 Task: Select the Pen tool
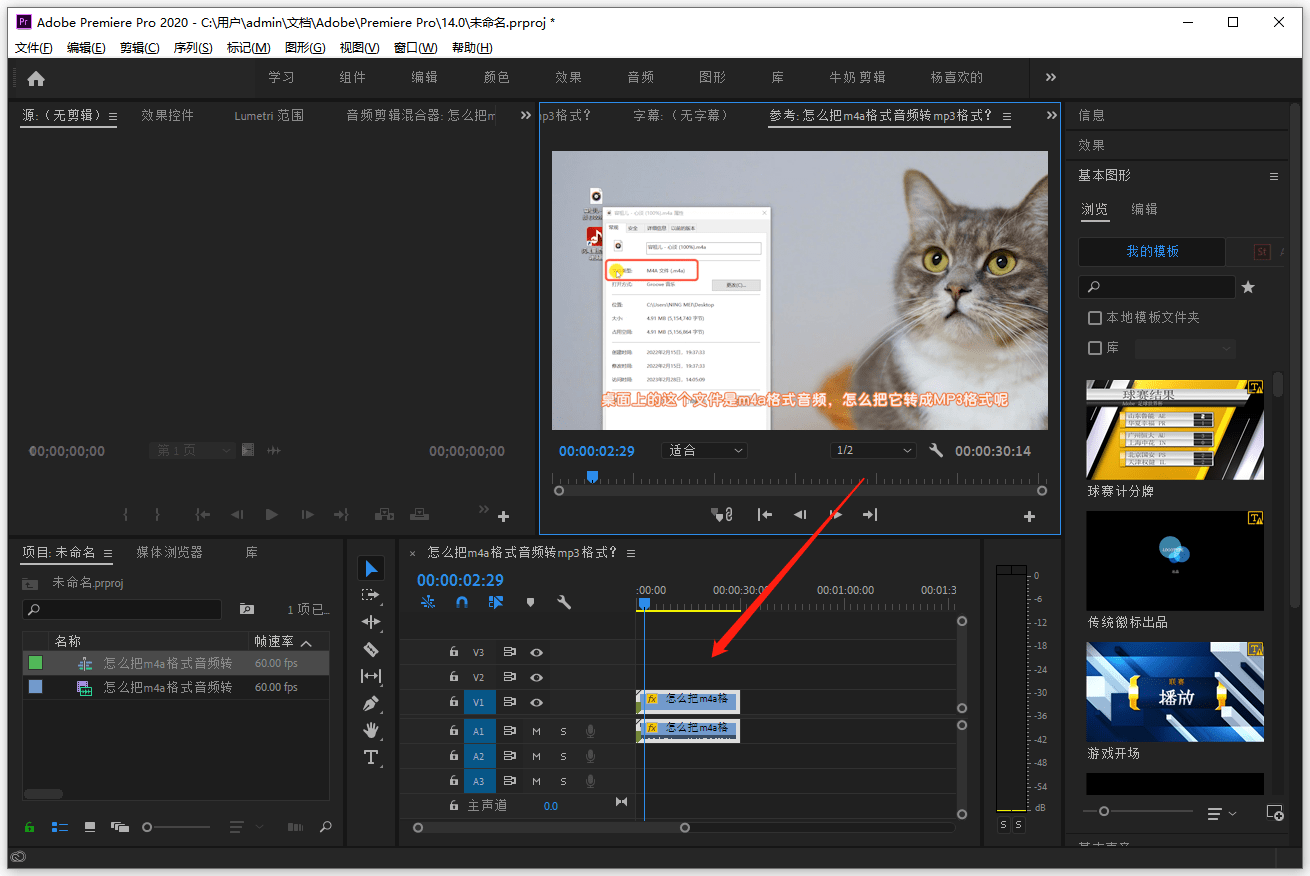tap(371, 703)
